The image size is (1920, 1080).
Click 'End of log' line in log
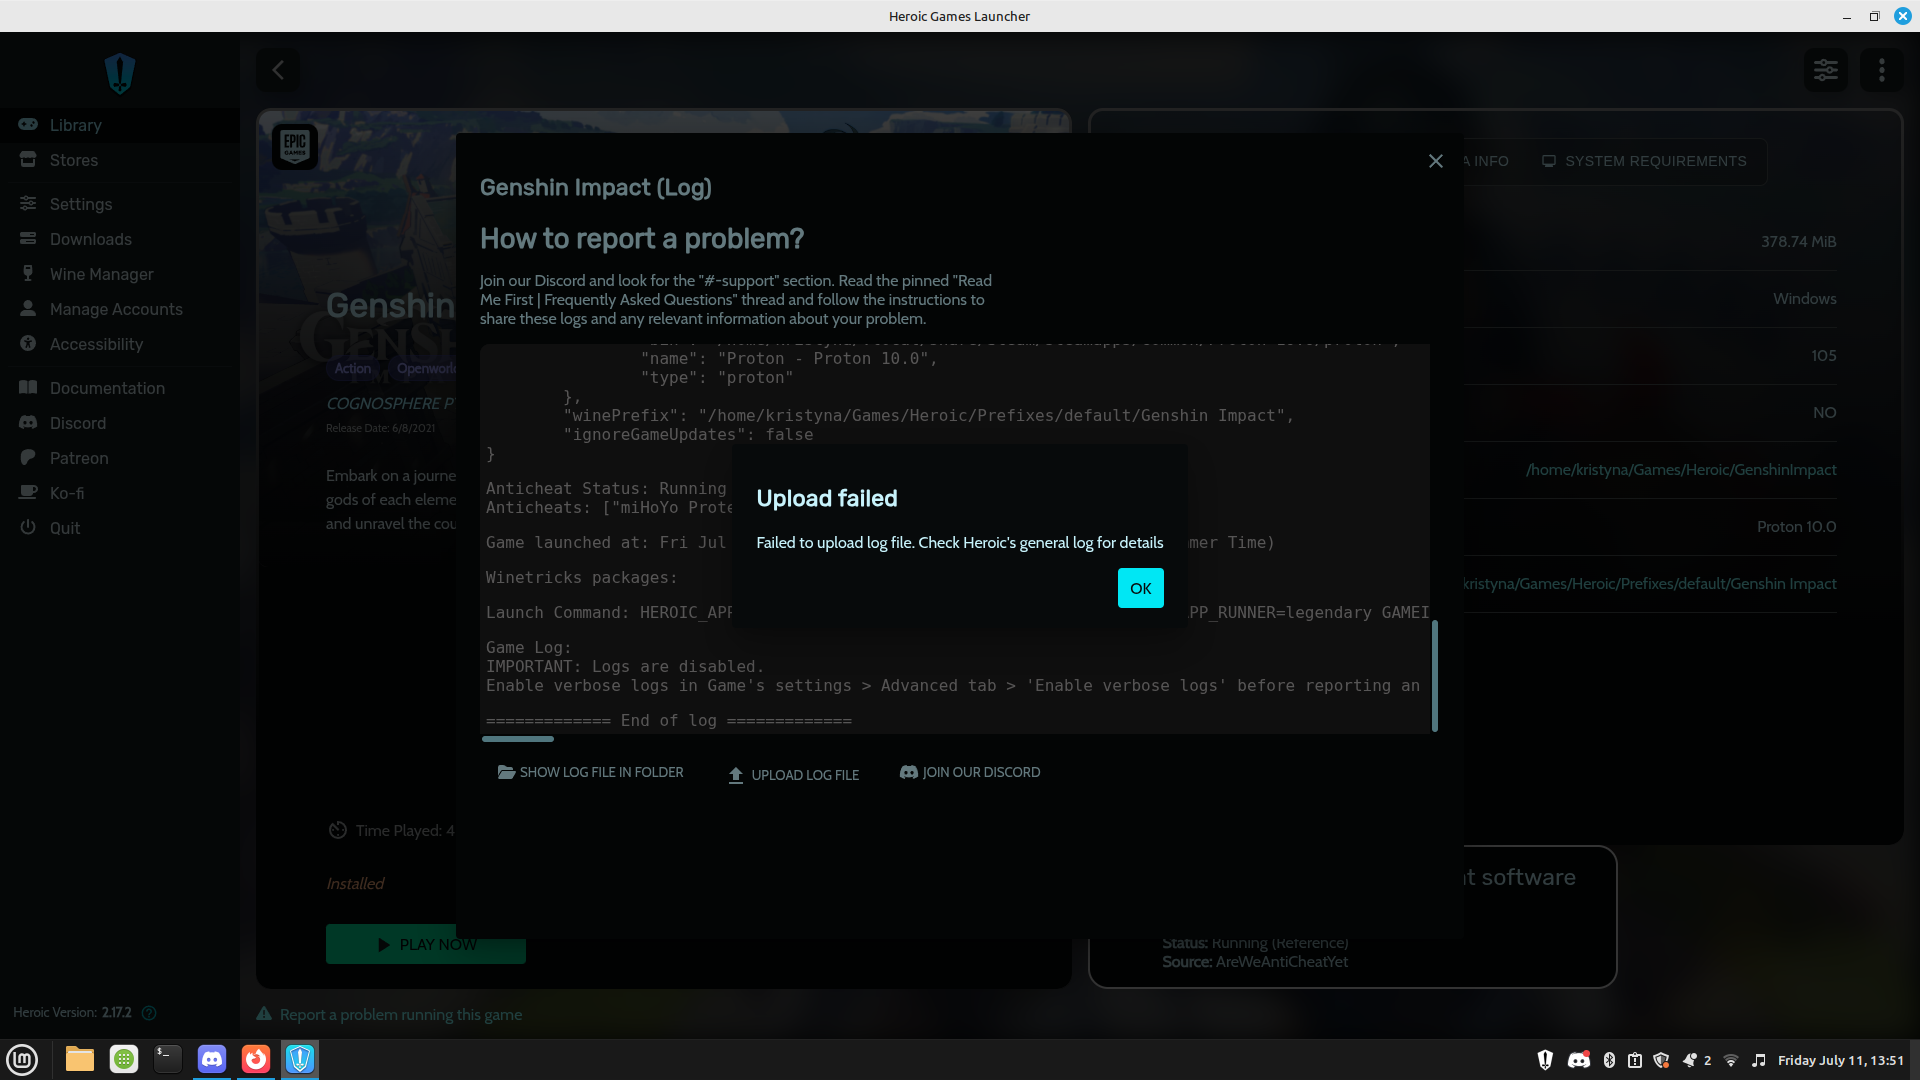(x=669, y=721)
